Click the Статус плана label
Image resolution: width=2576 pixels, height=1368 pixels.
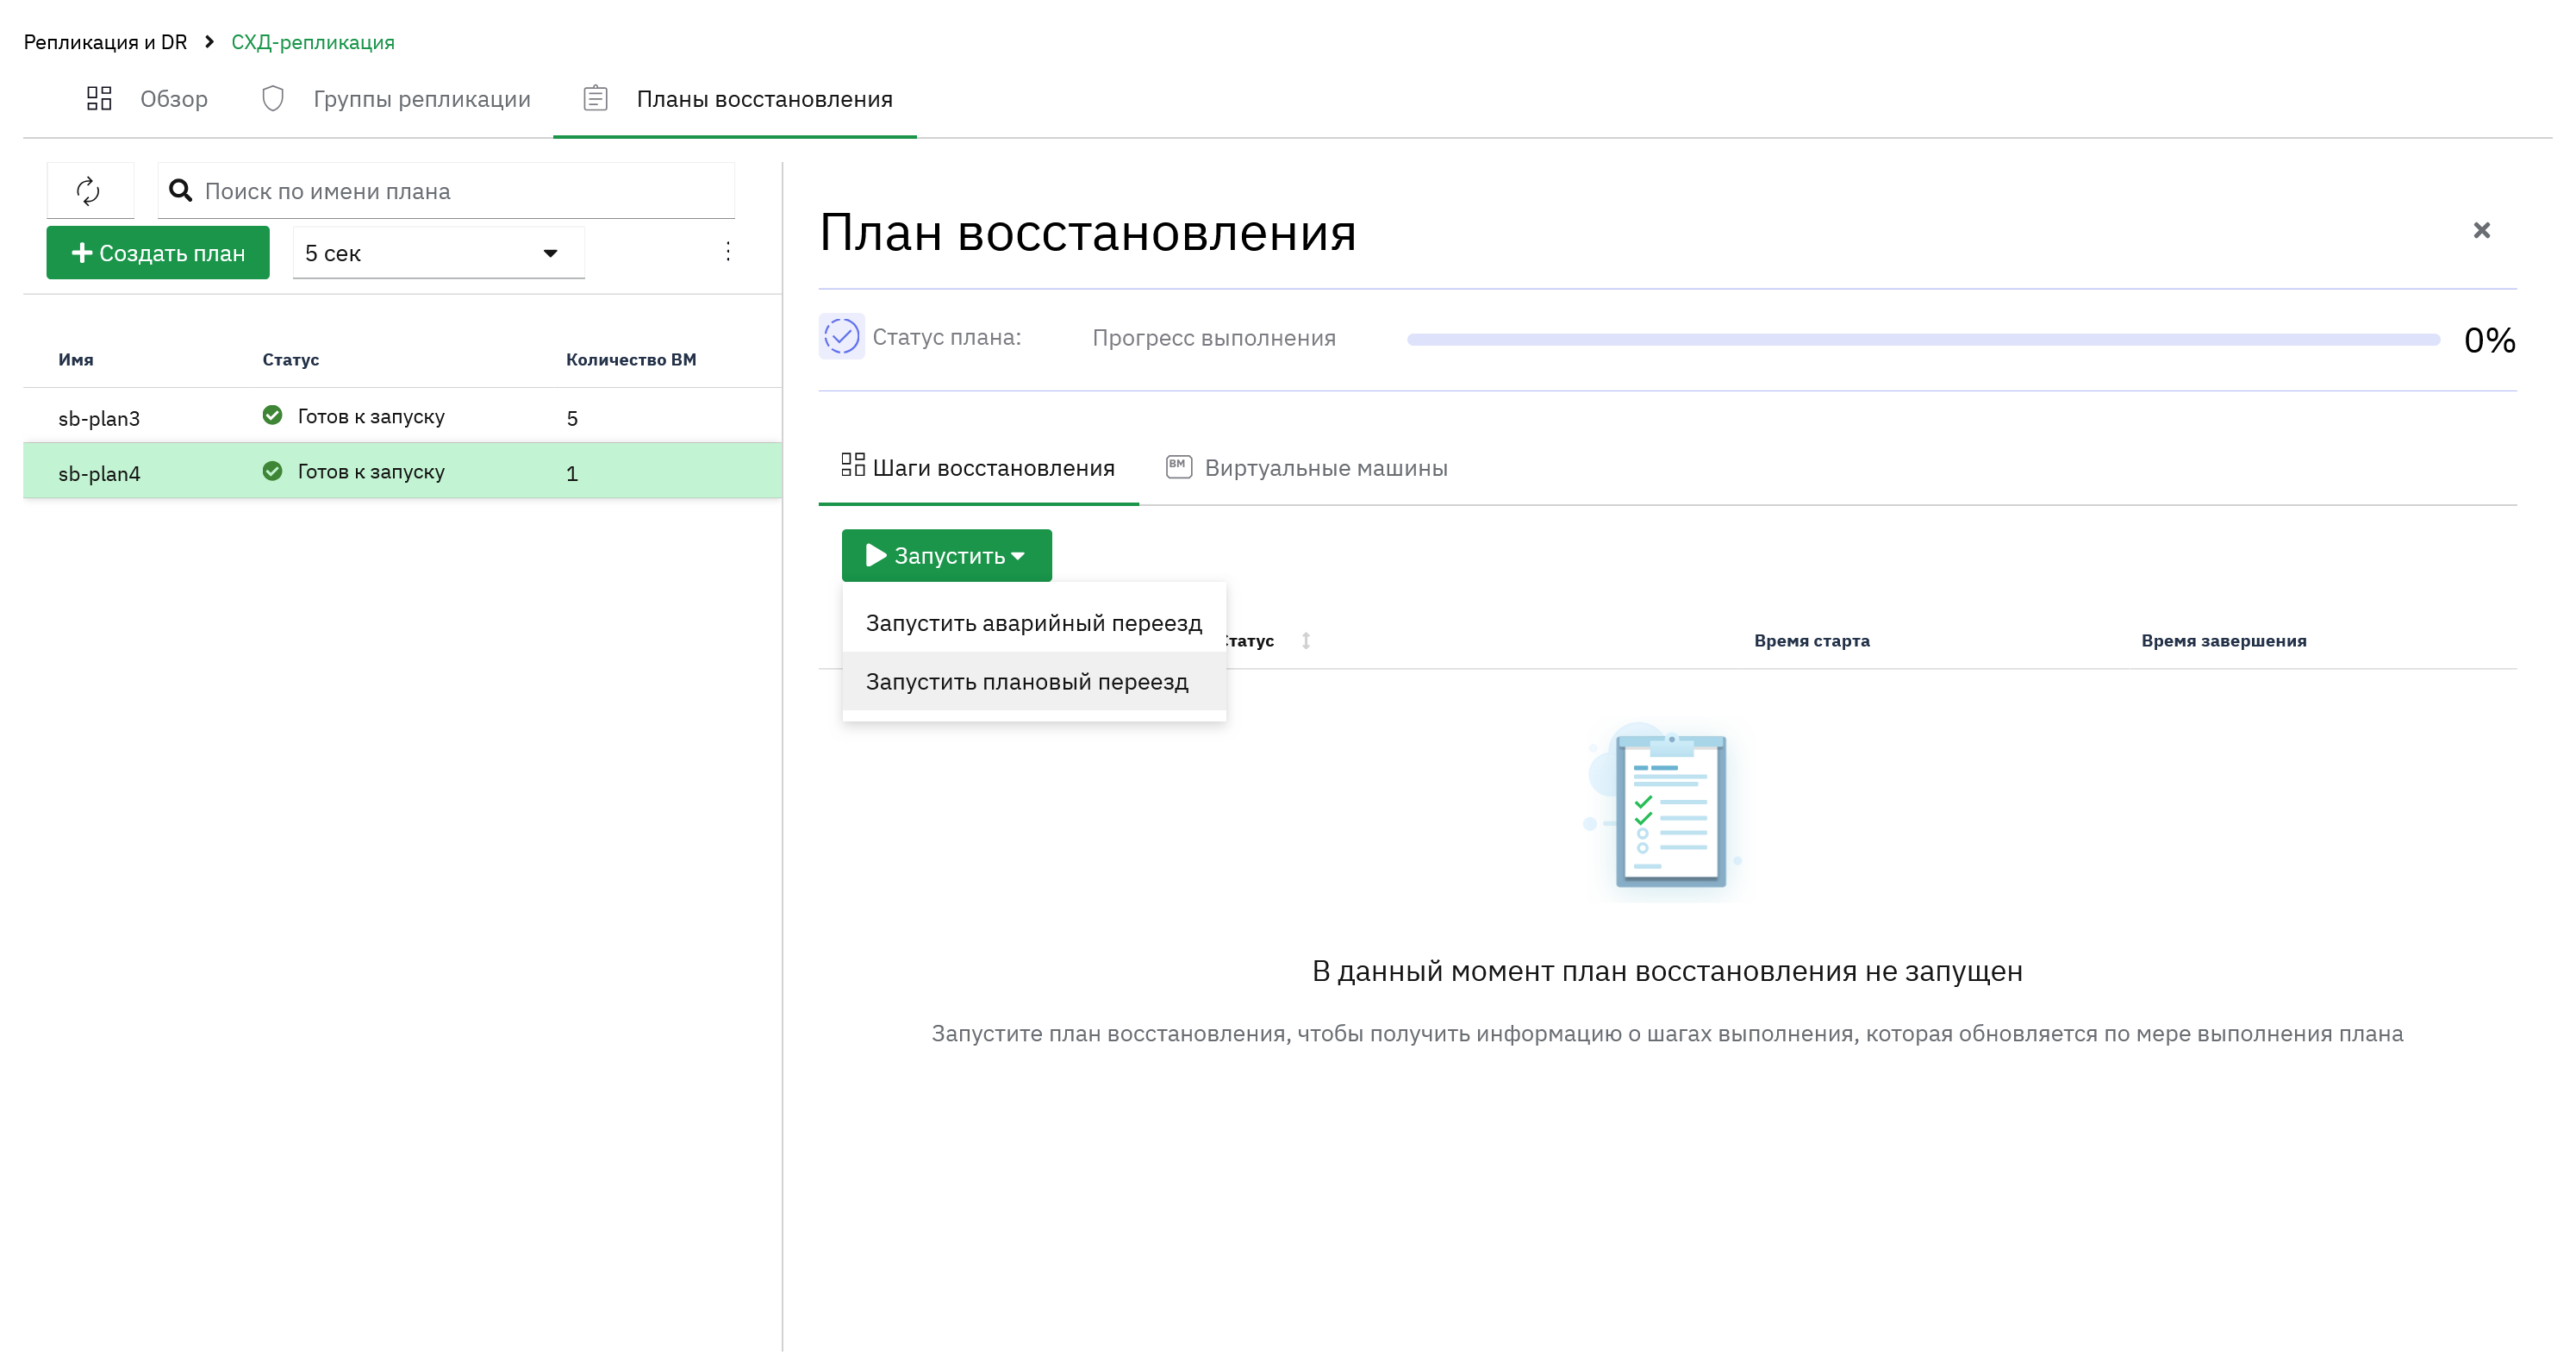pyautogui.click(x=946, y=337)
